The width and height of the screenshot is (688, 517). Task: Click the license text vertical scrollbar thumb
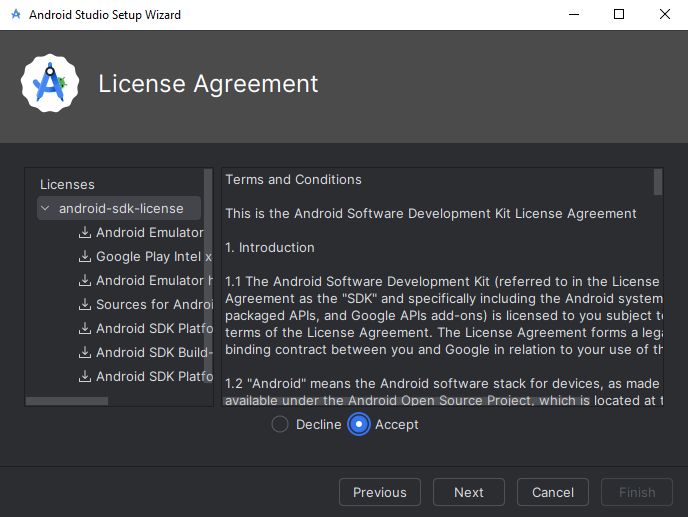[x=658, y=182]
